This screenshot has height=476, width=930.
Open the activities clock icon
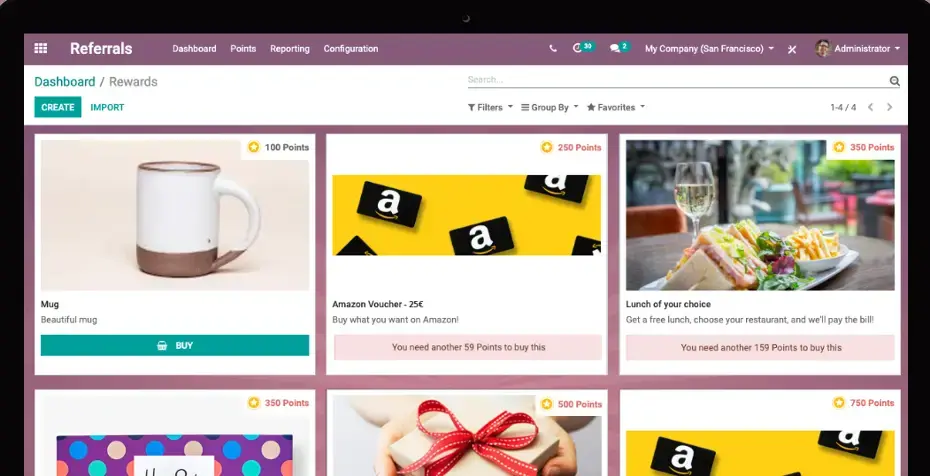tap(578, 48)
